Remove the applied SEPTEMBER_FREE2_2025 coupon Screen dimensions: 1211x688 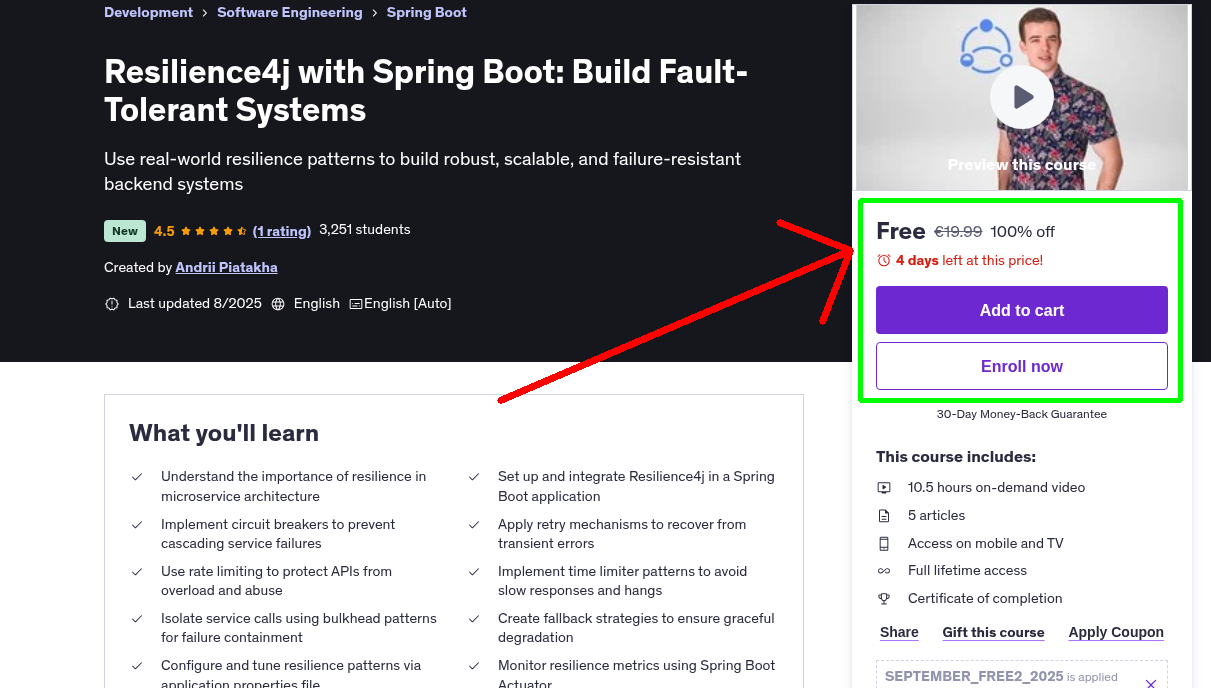click(x=1150, y=684)
